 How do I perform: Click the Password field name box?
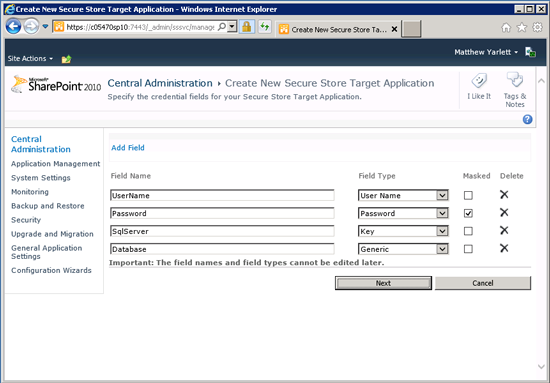[x=222, y=213]
